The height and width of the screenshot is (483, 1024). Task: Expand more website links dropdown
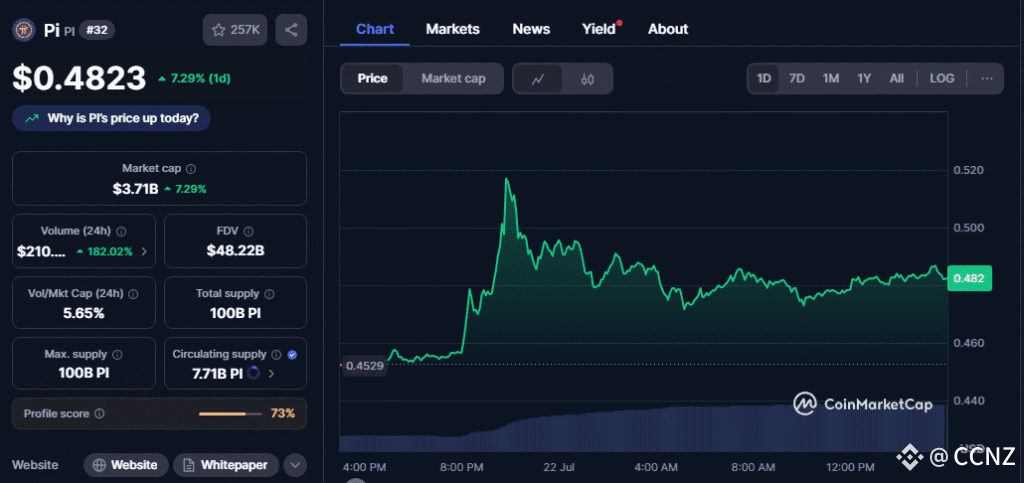tap(295, 465)
